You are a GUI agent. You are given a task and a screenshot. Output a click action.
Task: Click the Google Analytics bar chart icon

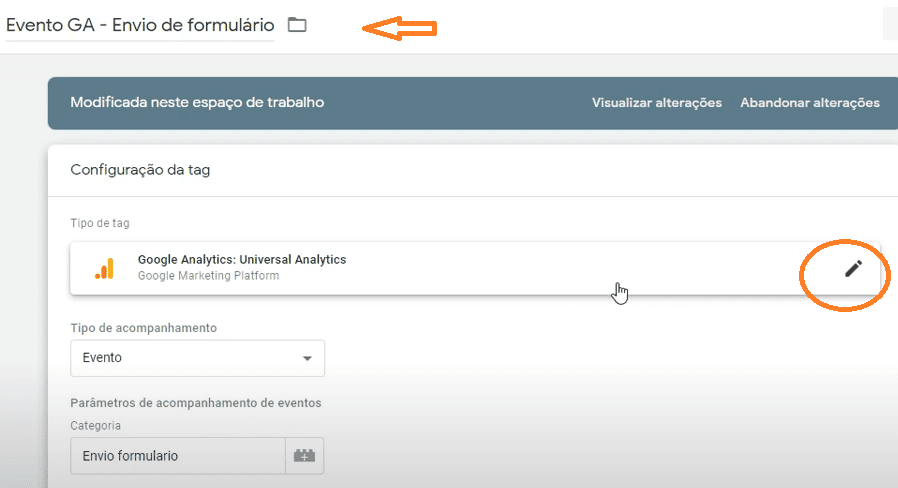105,268
